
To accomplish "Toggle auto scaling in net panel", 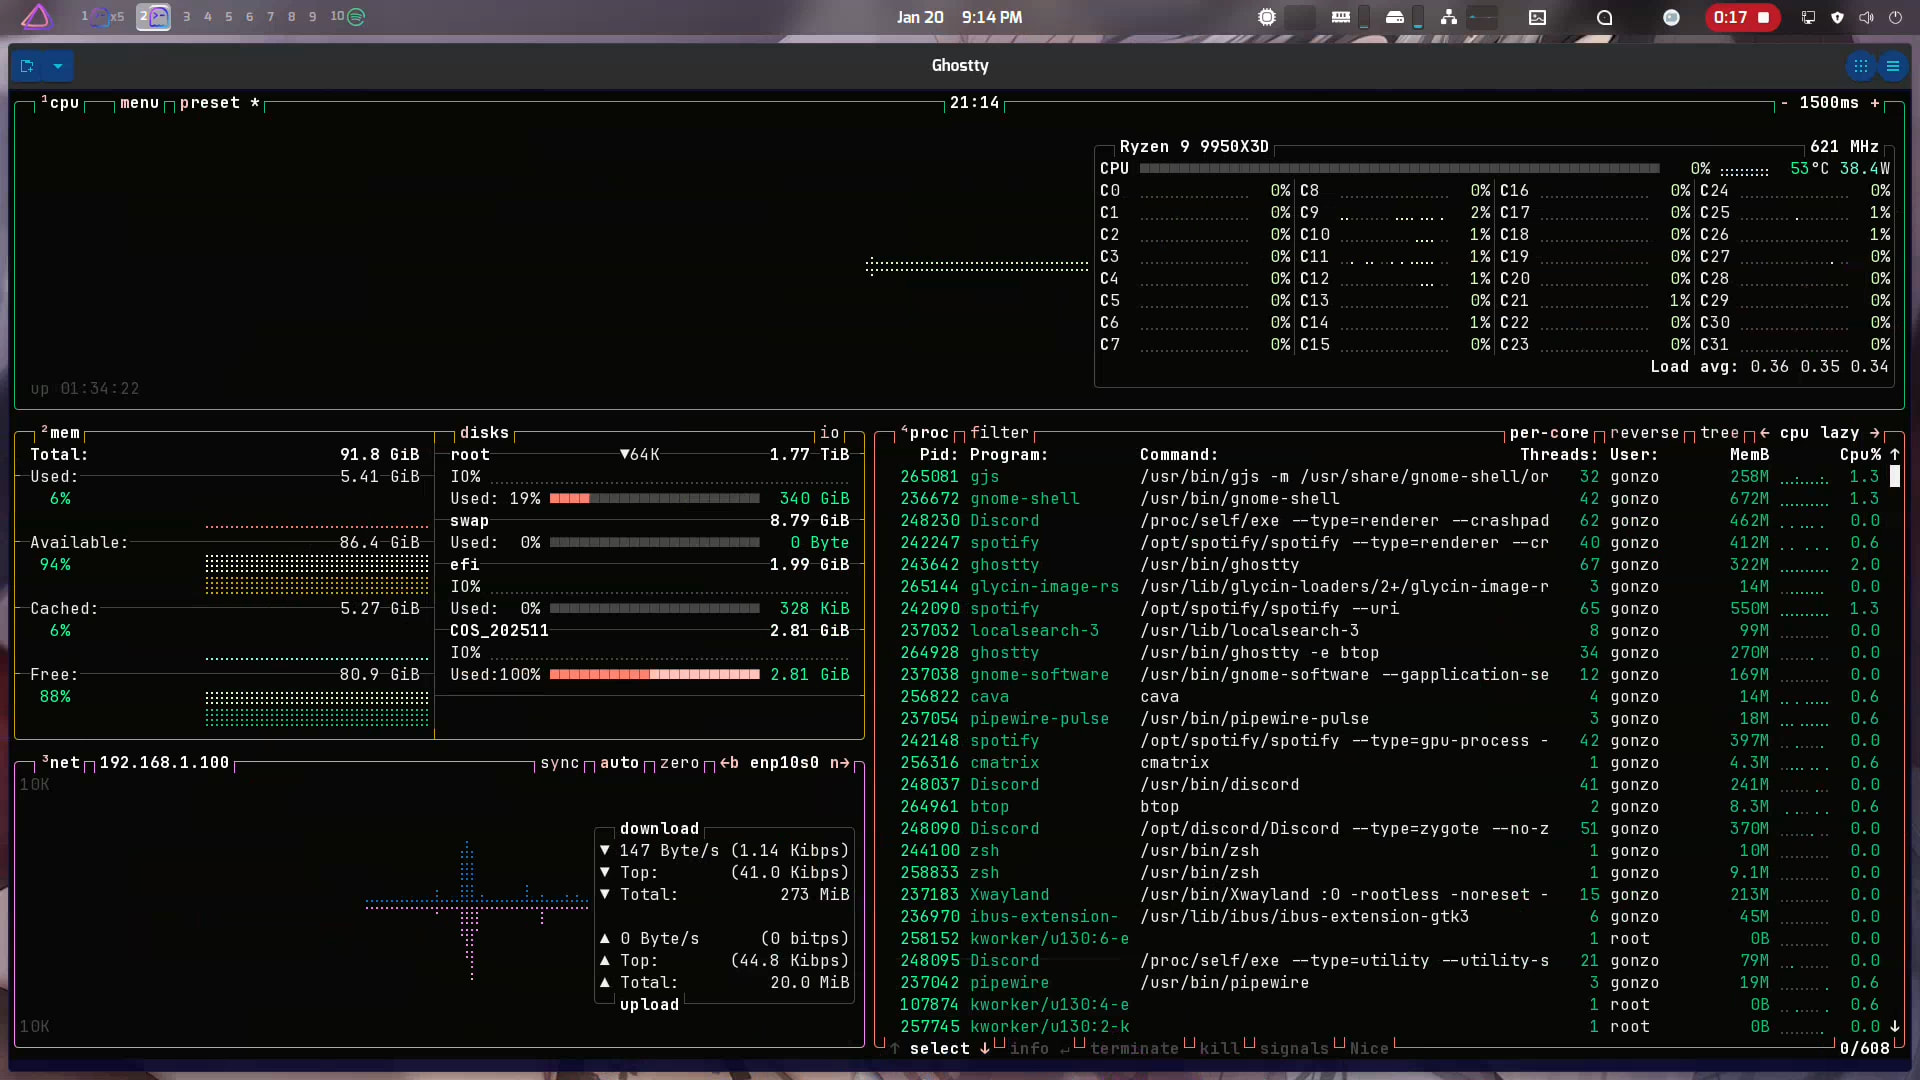I will (x=619, y=763).
